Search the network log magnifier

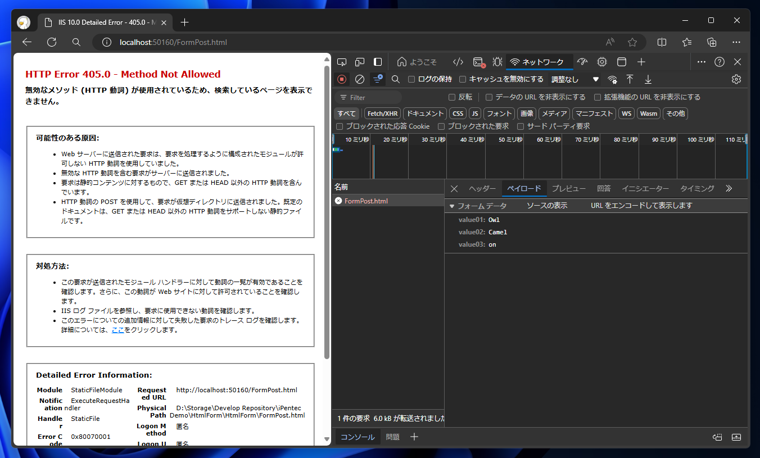pyautogui.click(x=396, y=79)
